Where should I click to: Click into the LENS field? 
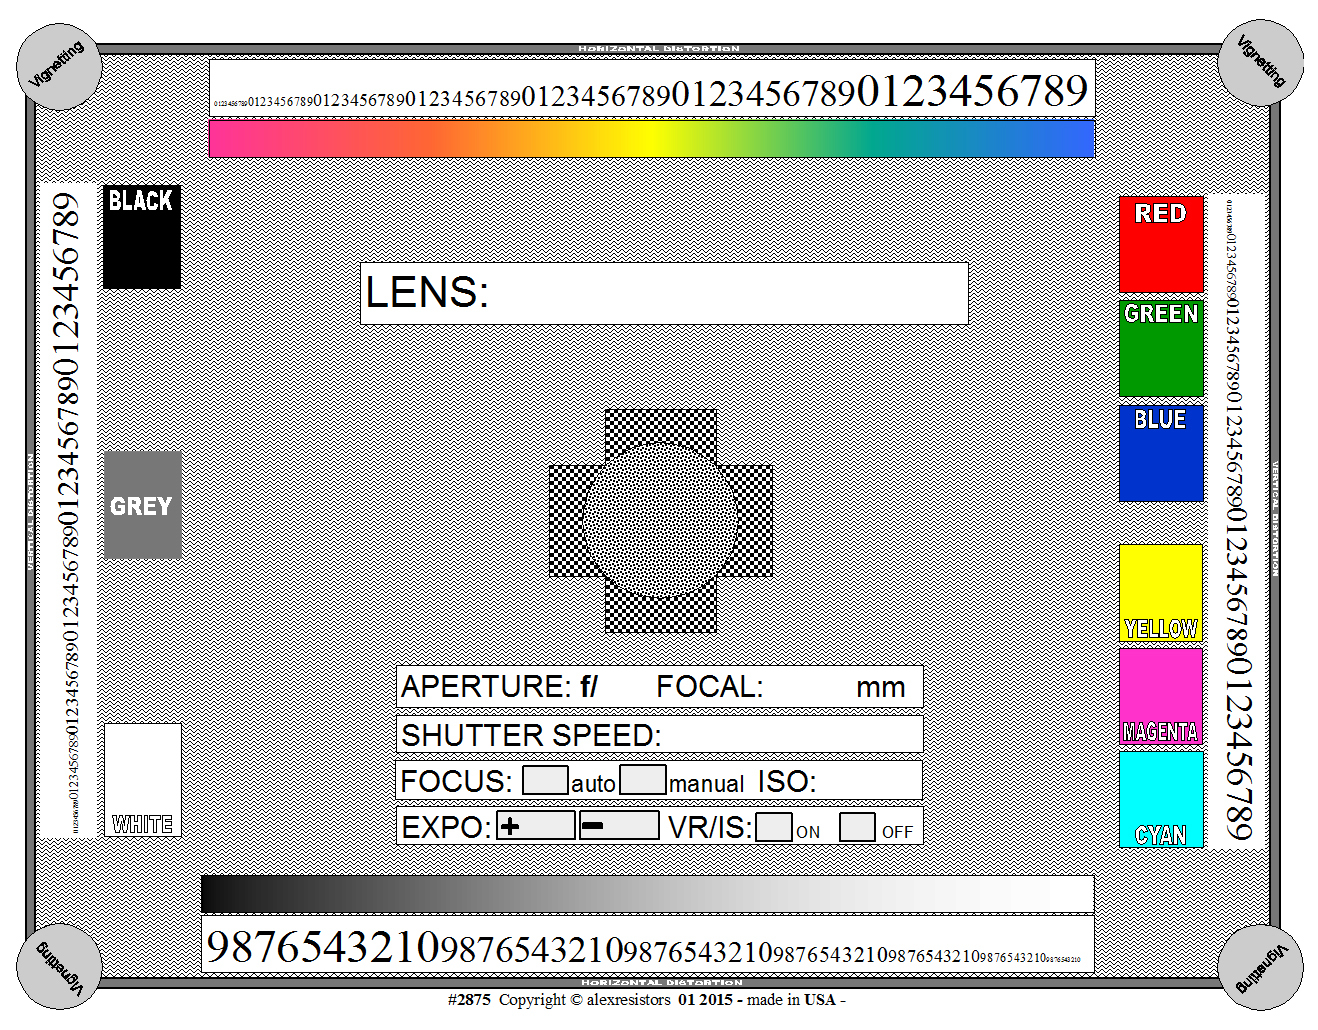[664, 293]
